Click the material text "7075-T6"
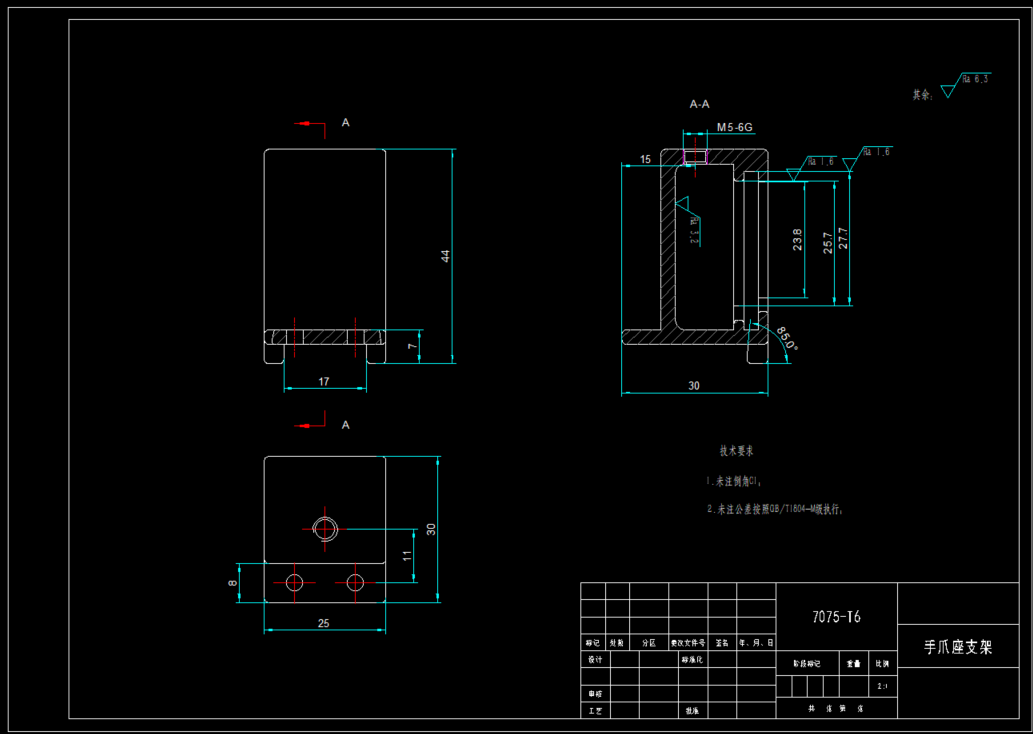 click(836, 617)
